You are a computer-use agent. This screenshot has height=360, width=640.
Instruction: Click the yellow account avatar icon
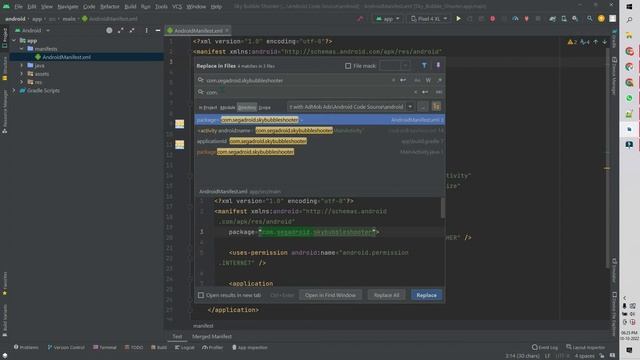coord(601,19)
